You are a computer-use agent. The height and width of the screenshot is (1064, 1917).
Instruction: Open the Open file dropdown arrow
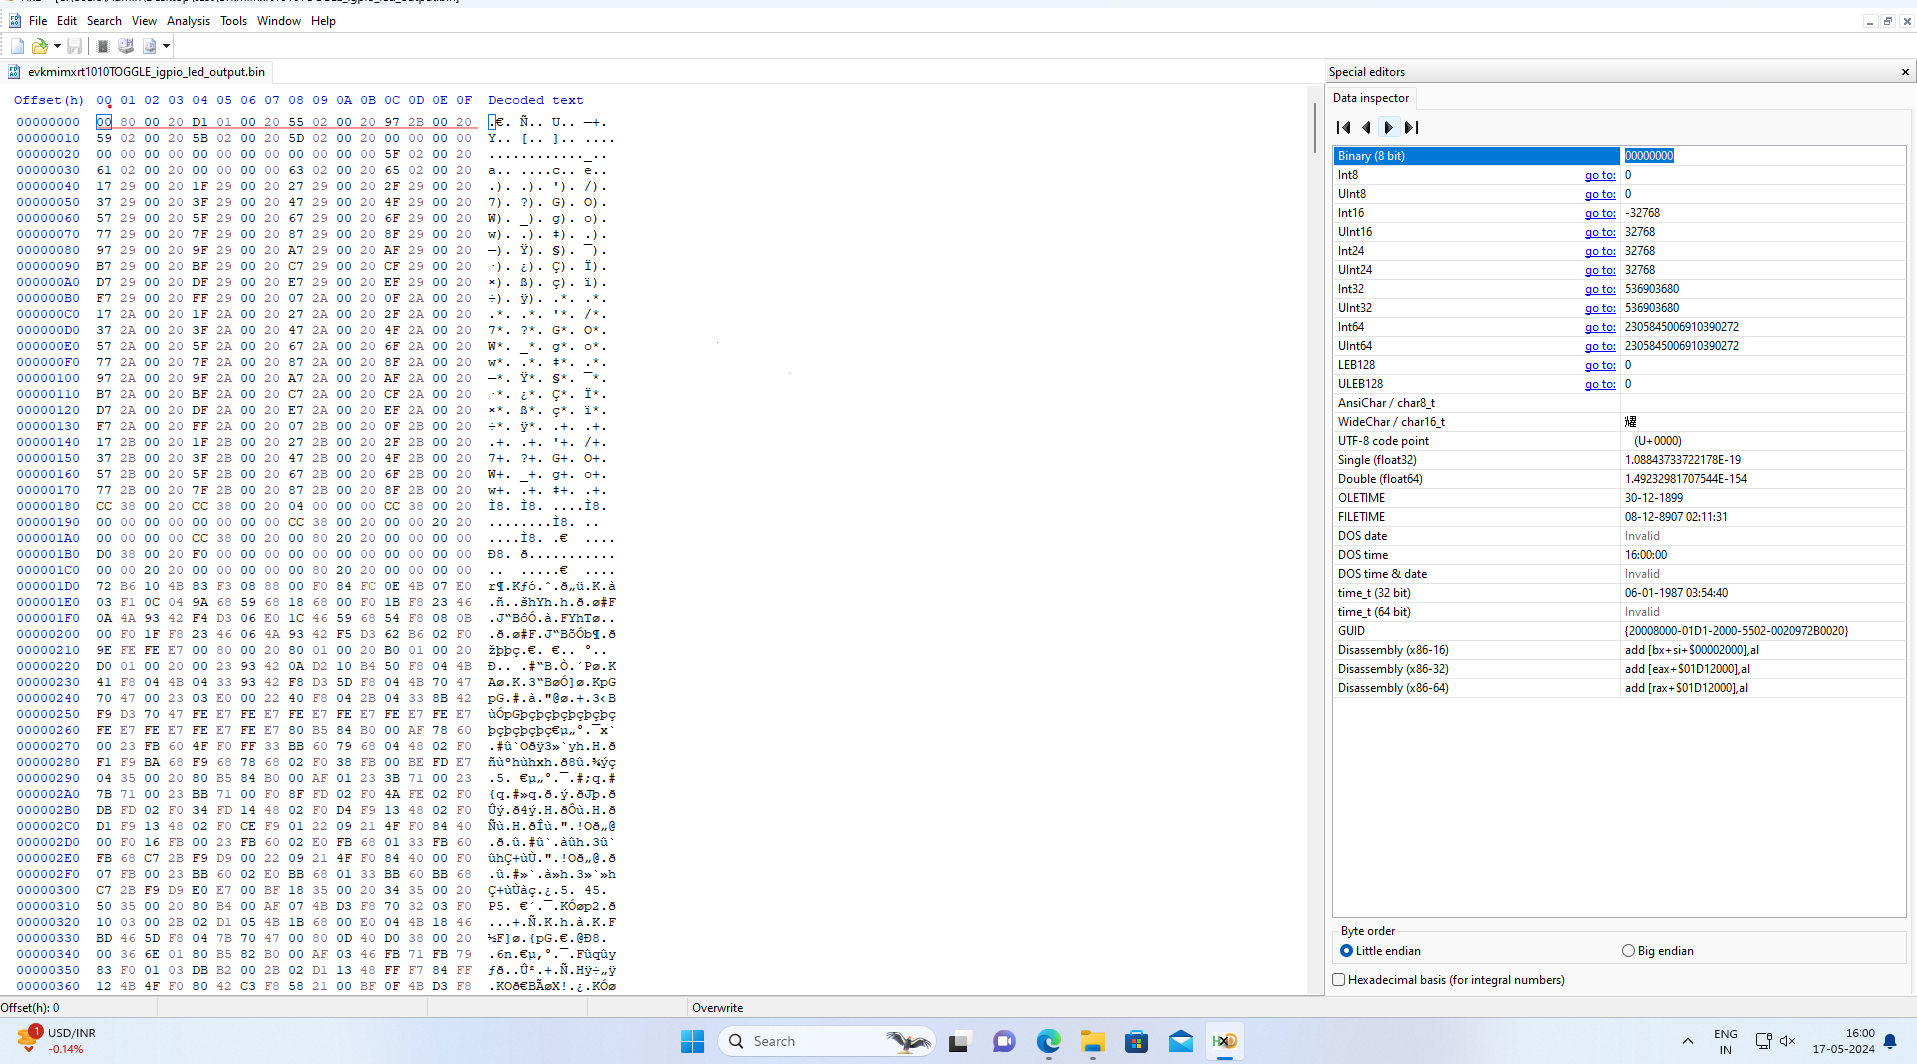(x=56, y=45)
